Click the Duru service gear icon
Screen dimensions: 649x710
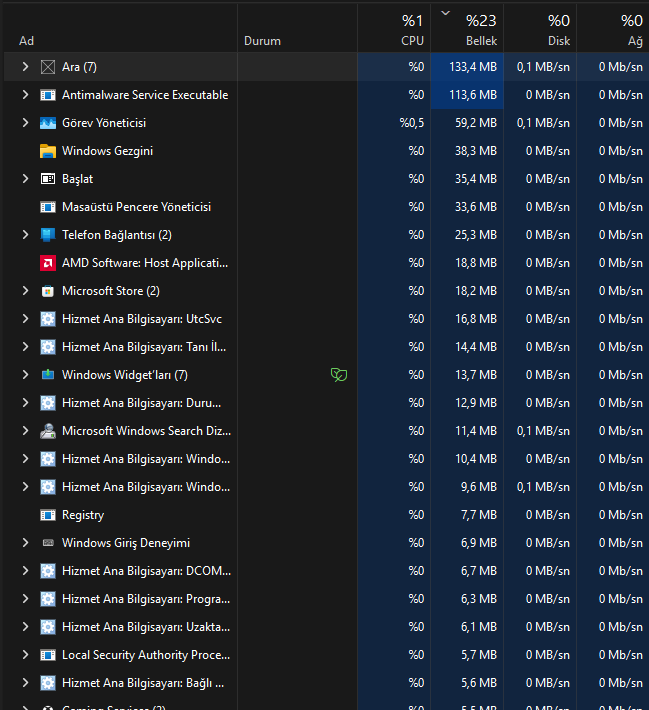pyautogui.click(x=48, y=403)
